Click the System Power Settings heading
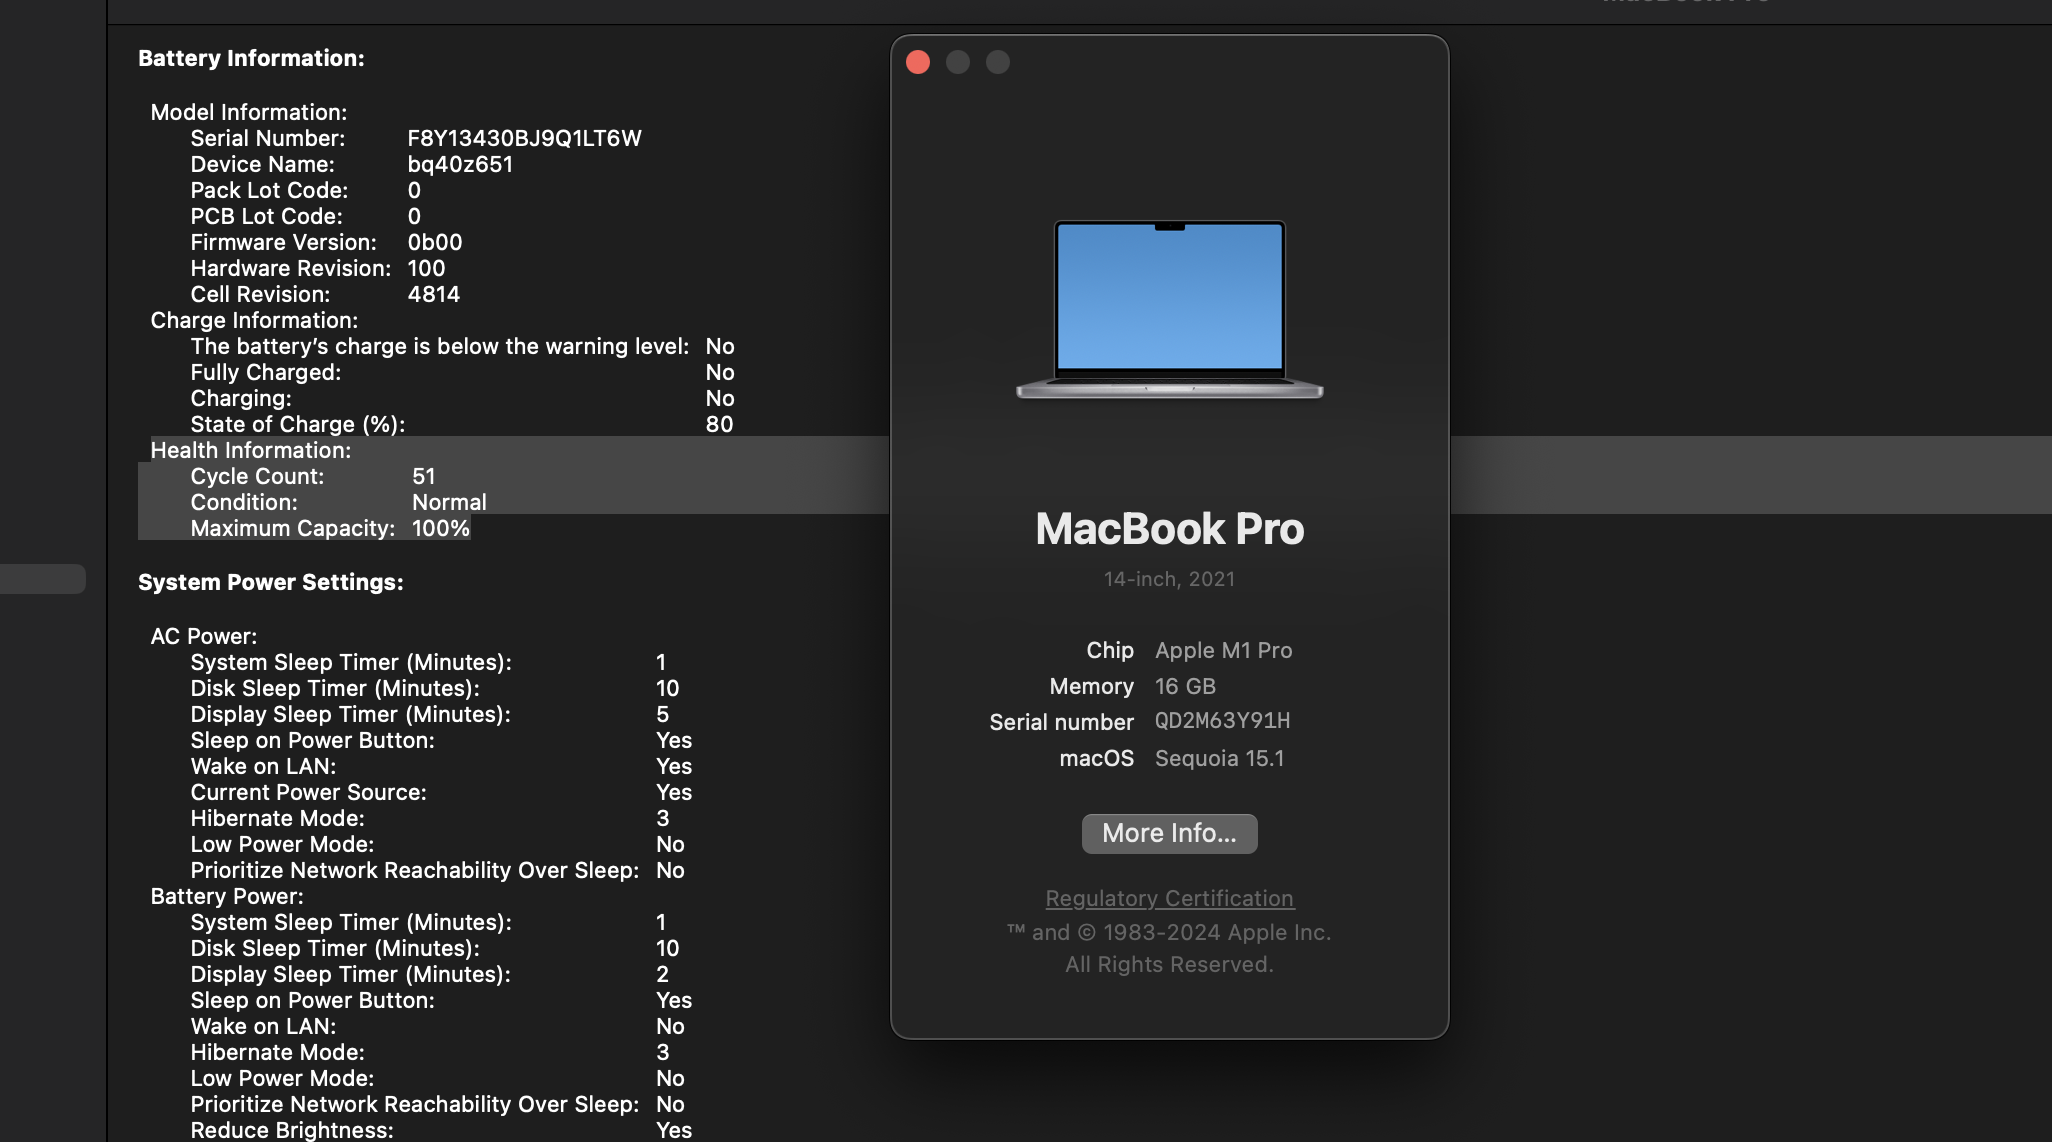 click(270, 582)
